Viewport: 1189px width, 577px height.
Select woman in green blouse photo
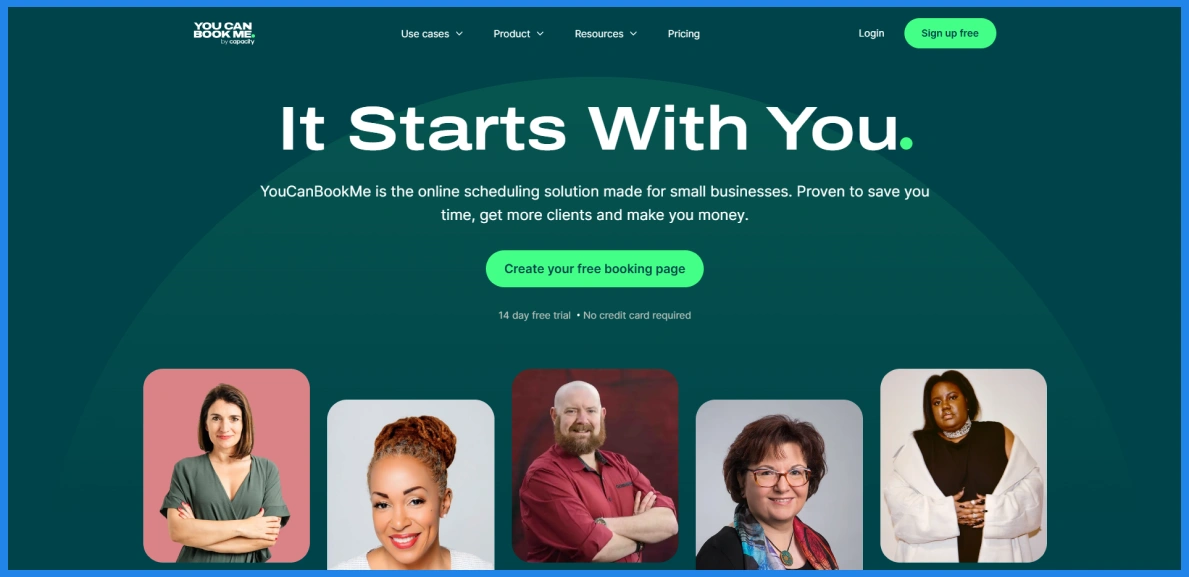click(227, 466)
